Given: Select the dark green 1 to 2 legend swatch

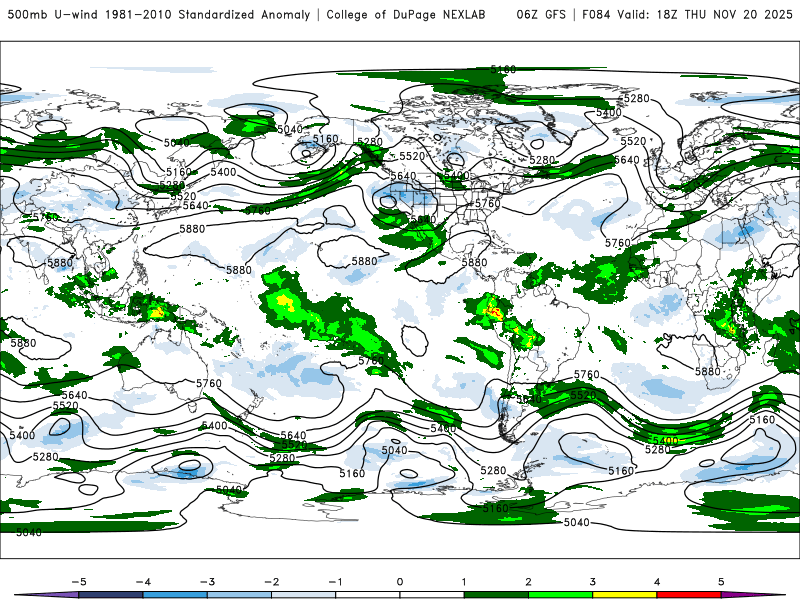Looking at the screenshot, I should coord(496,595).
